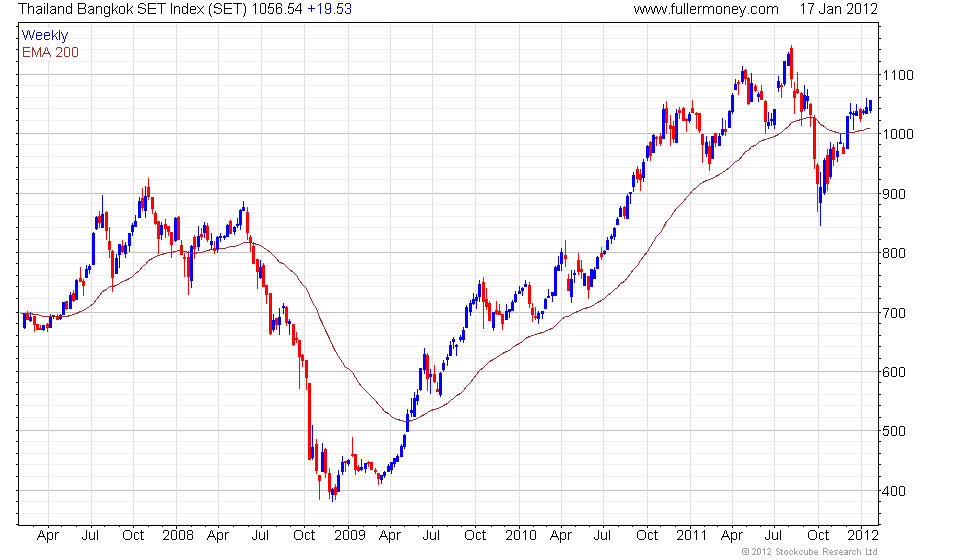
Task: Click the change value +19.53
Action: click(x=329, y=9)
